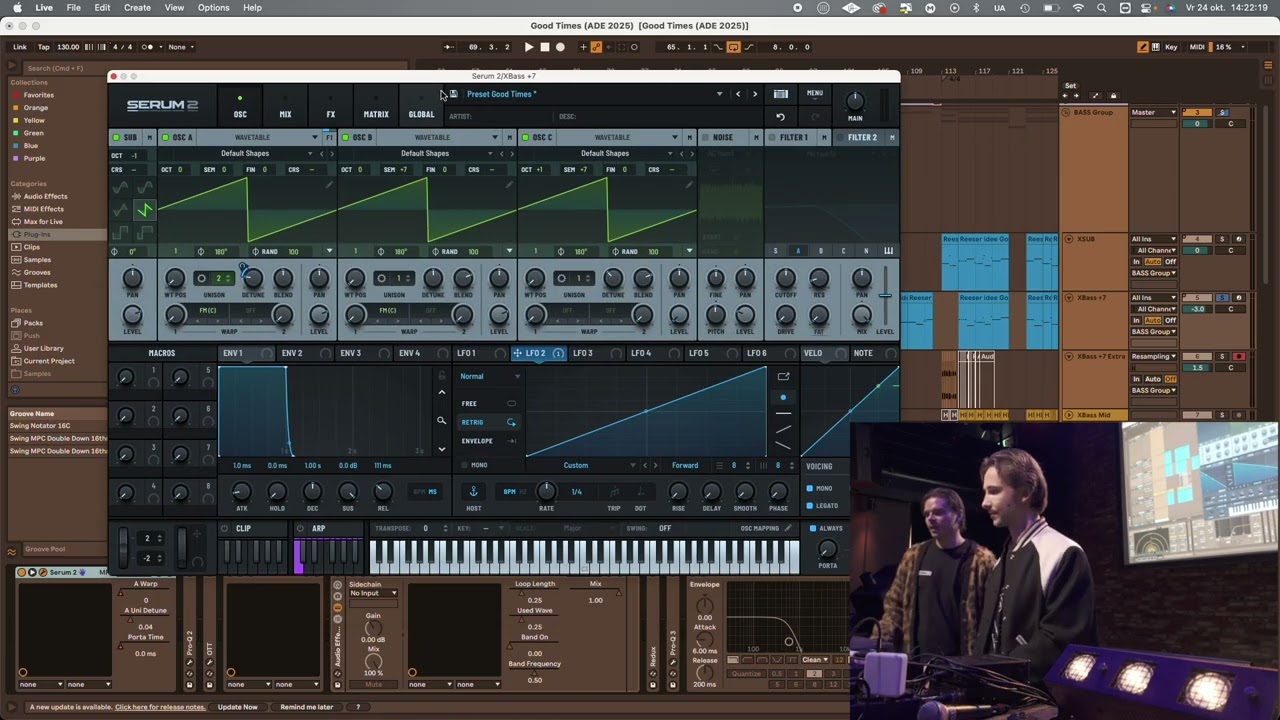1280x720 pixels.
Task: Open the Serum preset name dropdown arrow
Action: point(719,94)
